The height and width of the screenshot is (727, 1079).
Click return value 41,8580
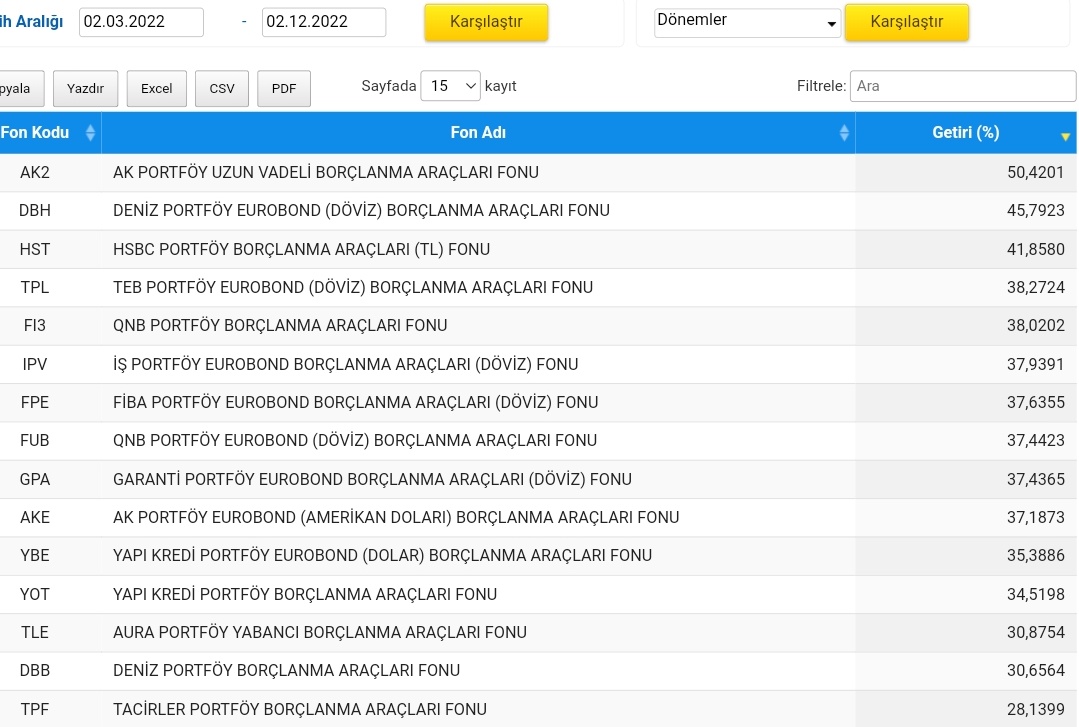point(1036,249)
